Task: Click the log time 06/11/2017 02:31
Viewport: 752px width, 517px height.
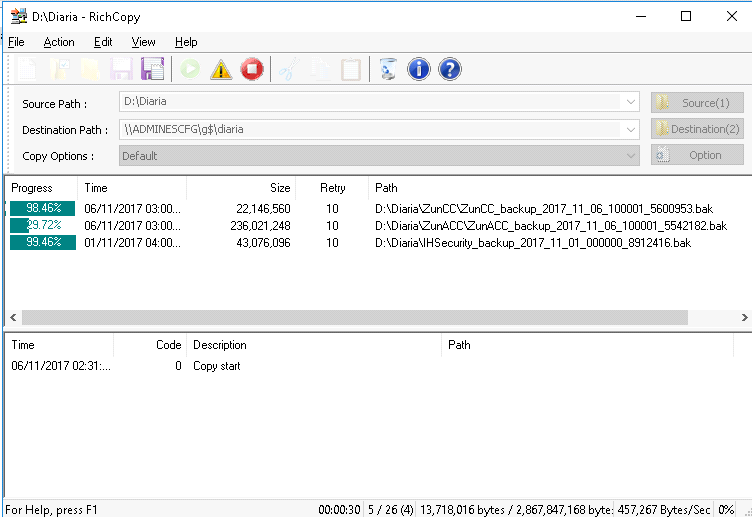Action: (61, 366)
